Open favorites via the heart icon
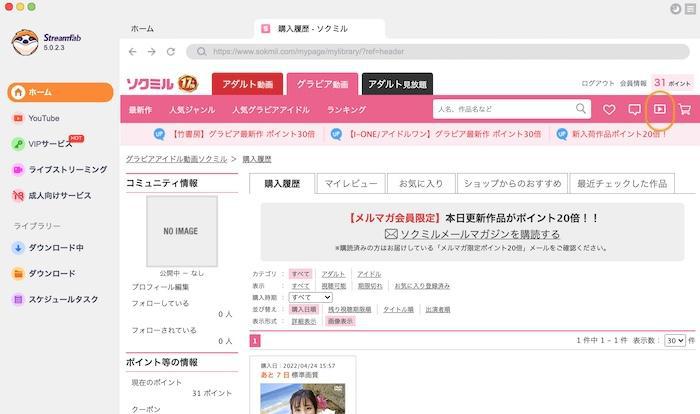Image resolution: width=700 pixels, height=414 pixels. 609,109
